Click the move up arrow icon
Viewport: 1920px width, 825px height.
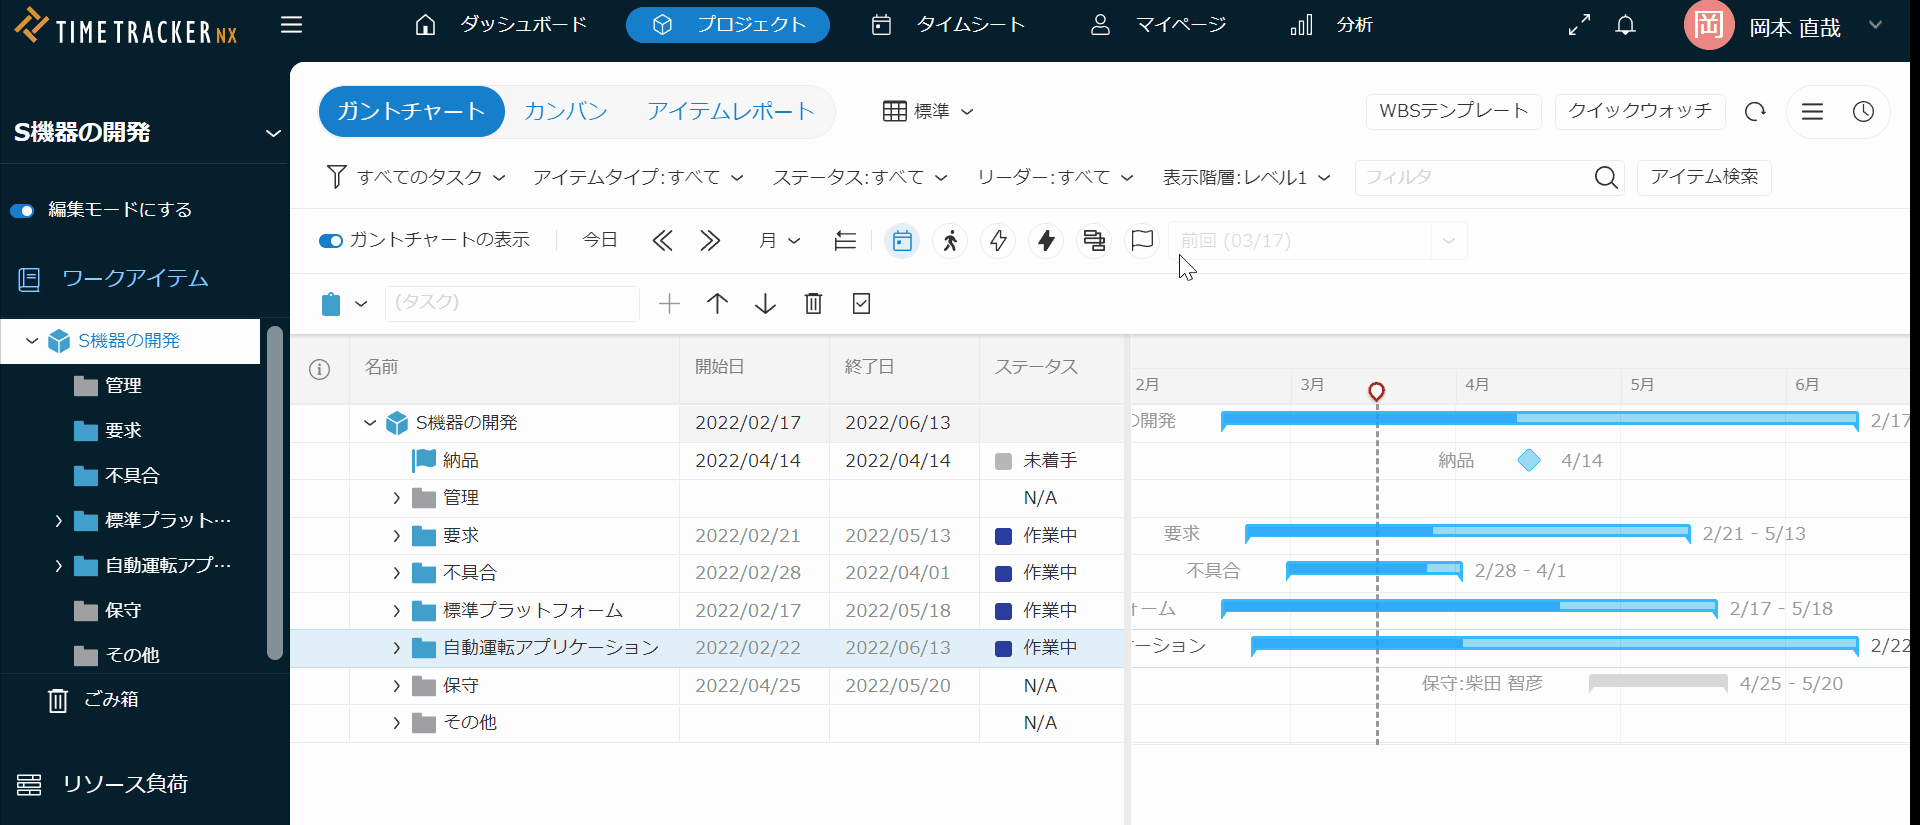pos(717,304)
